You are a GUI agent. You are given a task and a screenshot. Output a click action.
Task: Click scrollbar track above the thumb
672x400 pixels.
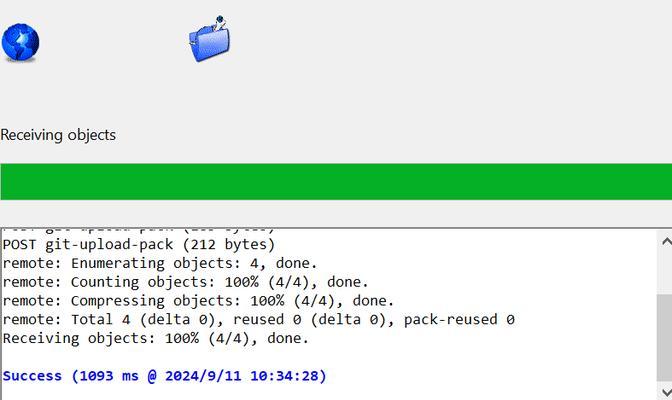(665, 273)
